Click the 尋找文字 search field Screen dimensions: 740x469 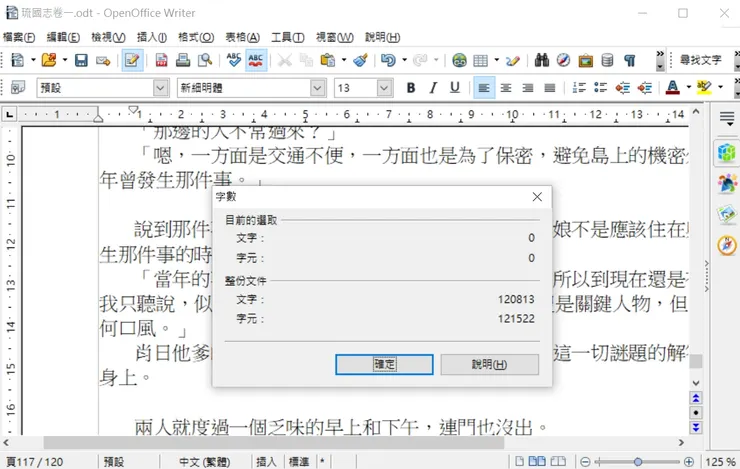click(x=701, y=60)
